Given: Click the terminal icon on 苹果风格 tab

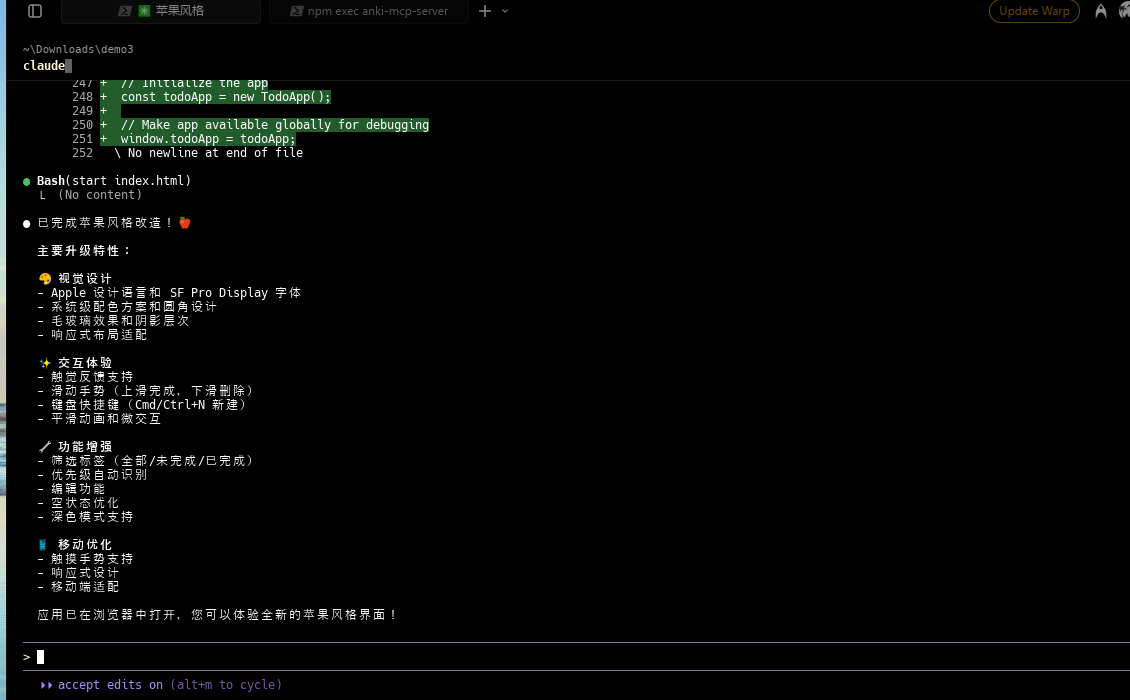Looking at the screenshot, I should (125, 11).
